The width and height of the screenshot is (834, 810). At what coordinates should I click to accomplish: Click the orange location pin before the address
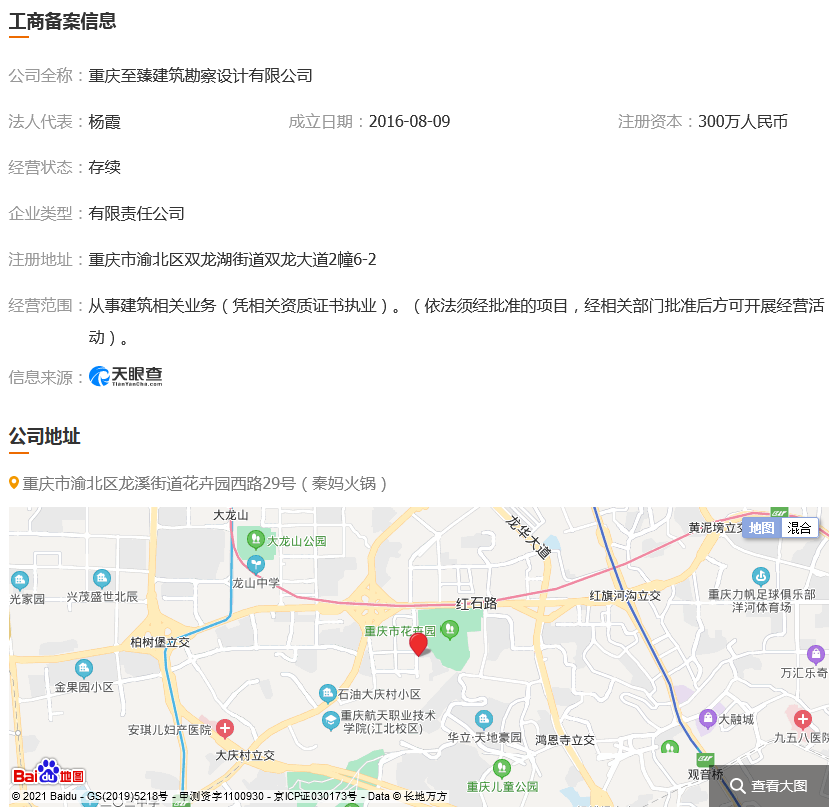coord(14,483)
